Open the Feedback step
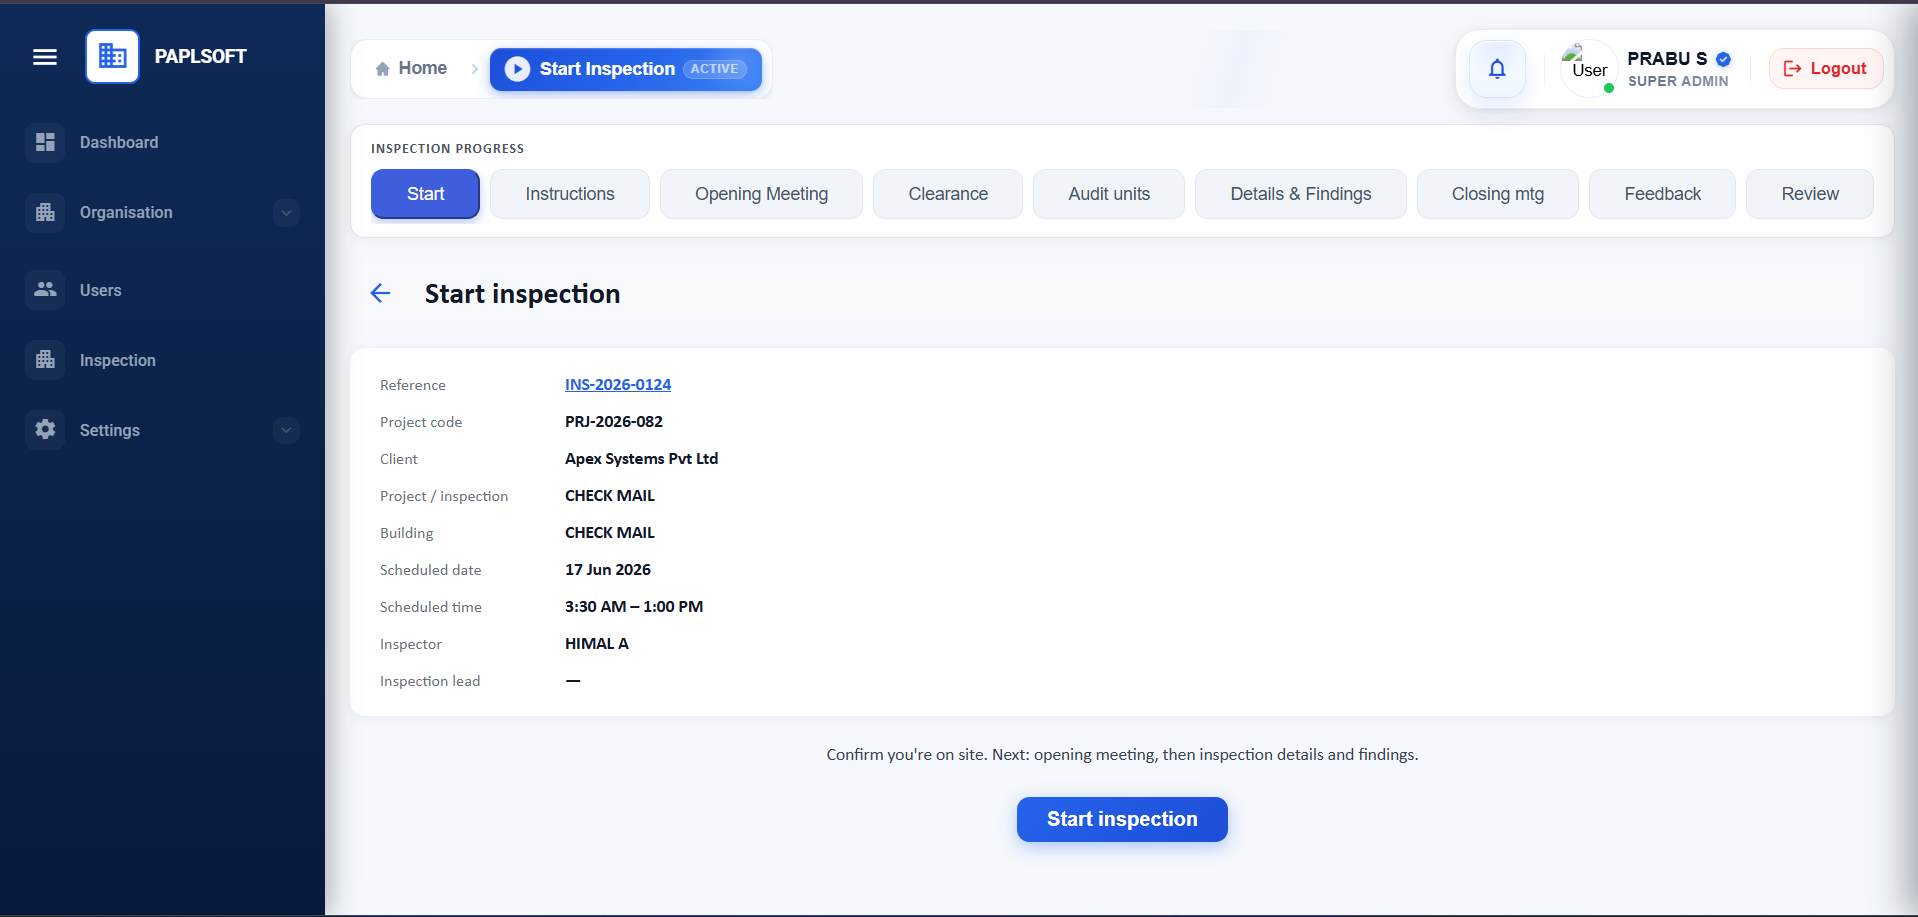The width and height of the screenshot is (1918, 917). [1662, 194]
